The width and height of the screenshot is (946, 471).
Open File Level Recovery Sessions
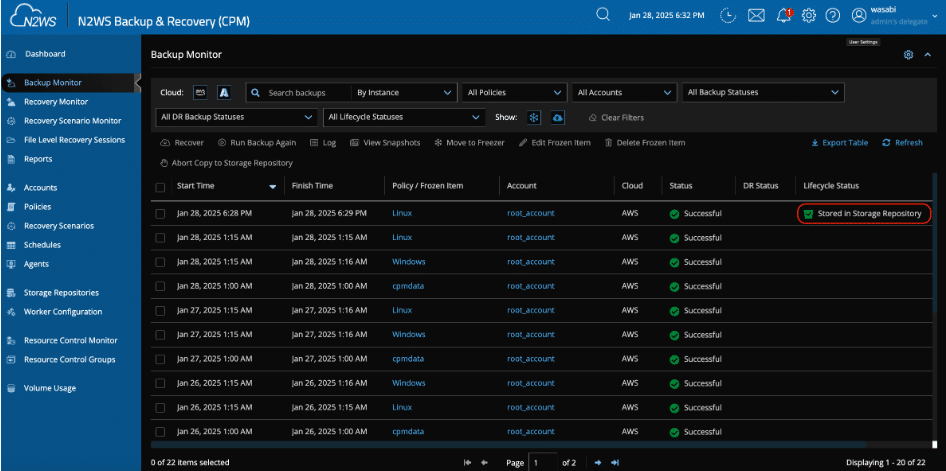(74, 140)
